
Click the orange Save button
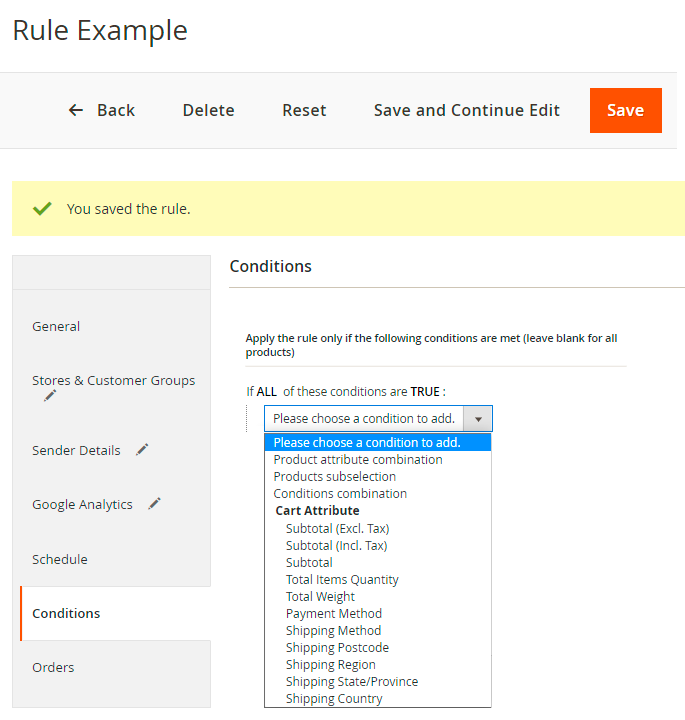click(626, 110)
